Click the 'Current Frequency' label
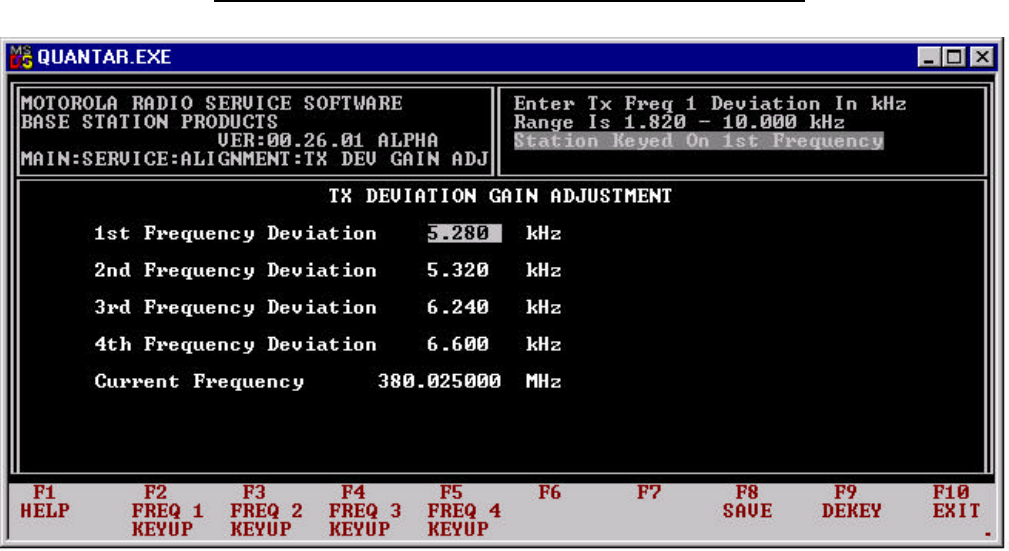1009x551 pixels. coord(199,381)
